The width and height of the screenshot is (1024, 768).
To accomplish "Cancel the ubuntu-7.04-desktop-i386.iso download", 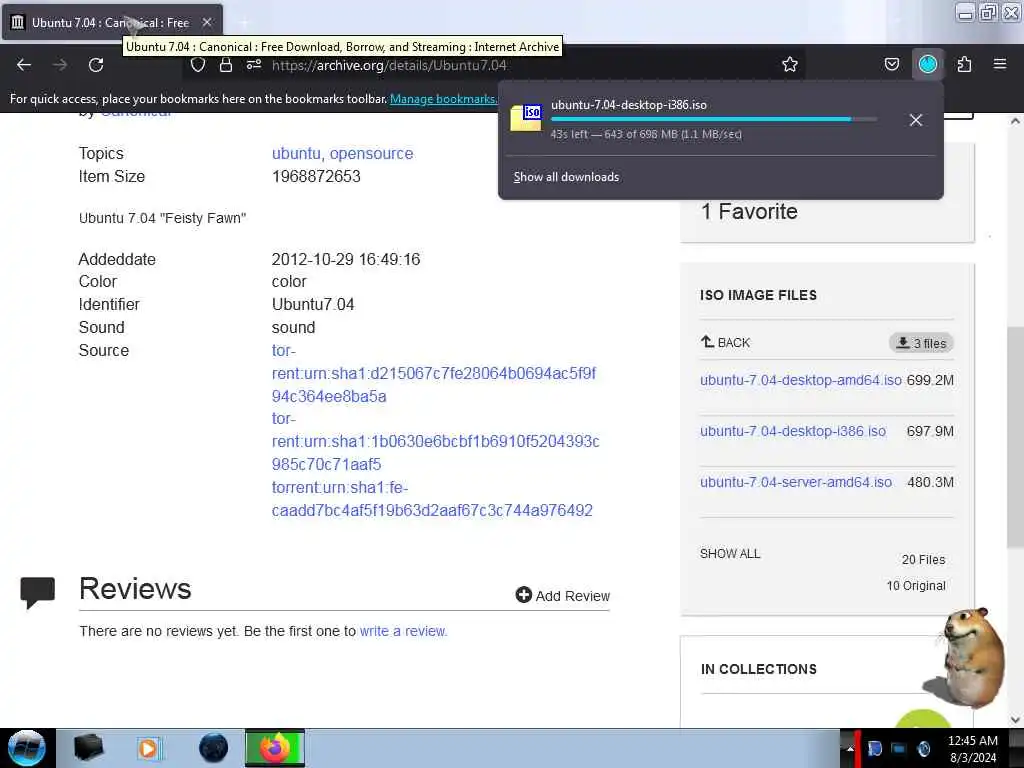I will click(916, 120).
